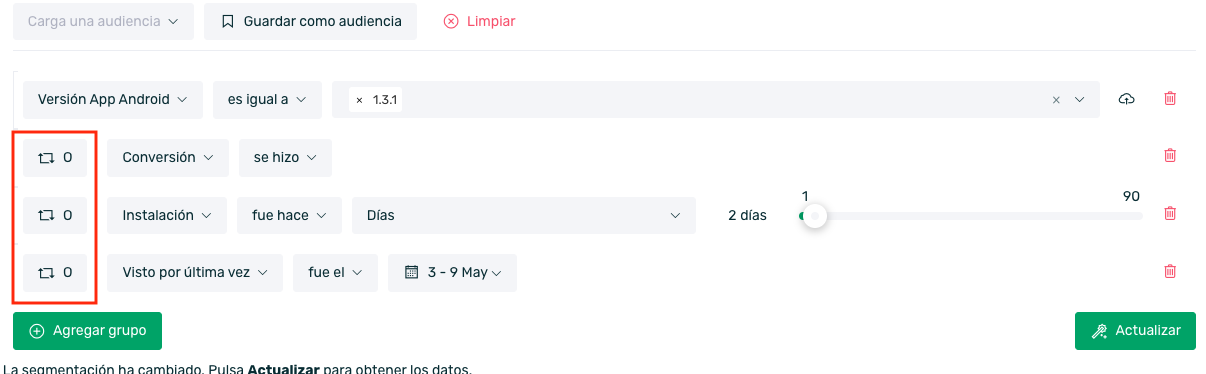Toggle repeat counter beside Visto por última vez

pyautogui.click(x=55, y=272)
